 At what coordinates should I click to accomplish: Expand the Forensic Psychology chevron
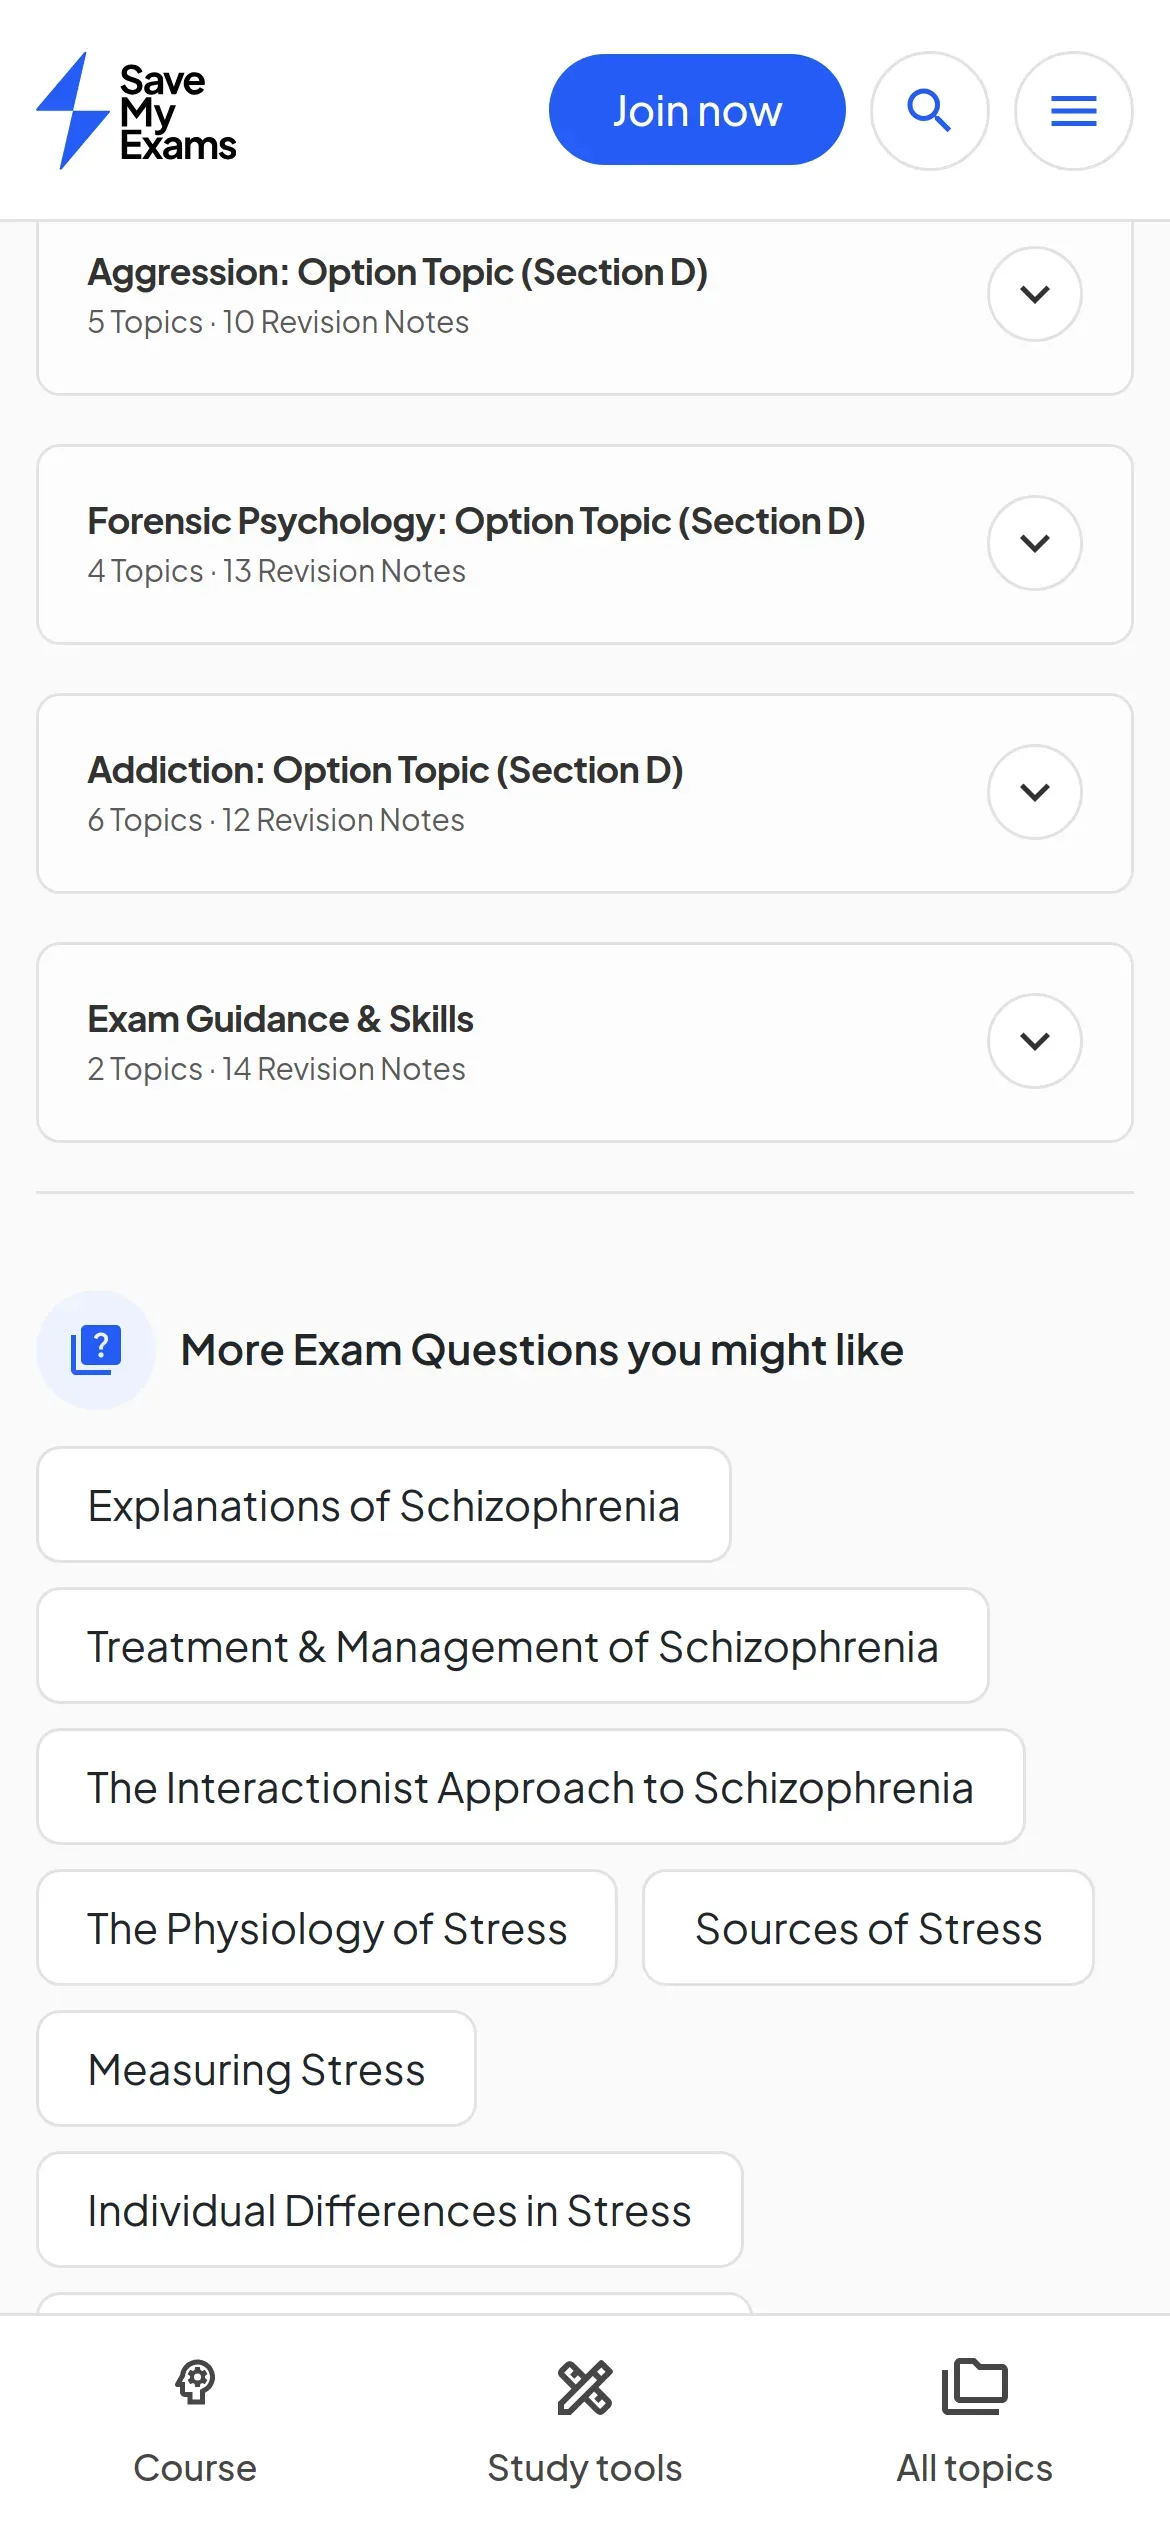(1034, 543)
